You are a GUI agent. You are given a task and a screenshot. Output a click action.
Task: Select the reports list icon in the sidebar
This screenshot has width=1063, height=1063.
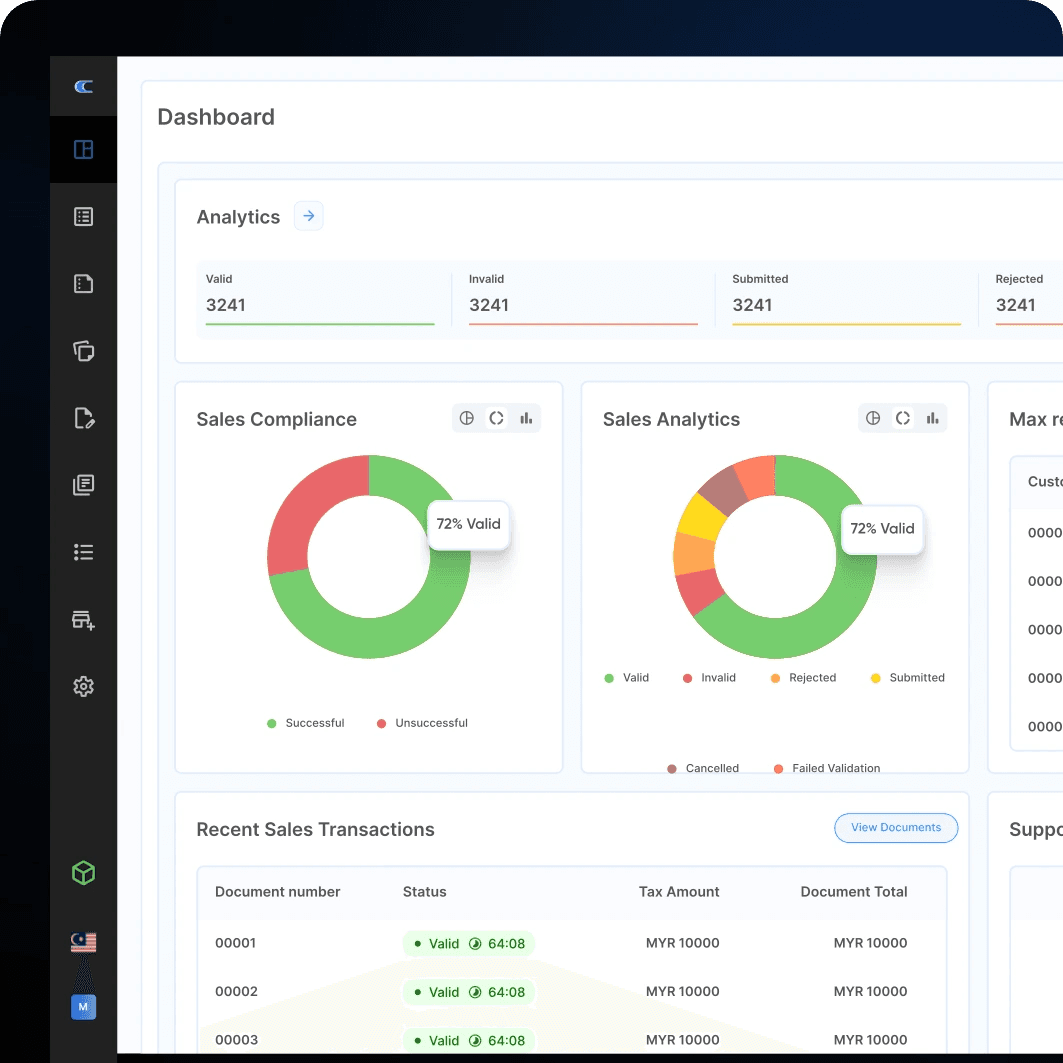click(x=84, y=216)
